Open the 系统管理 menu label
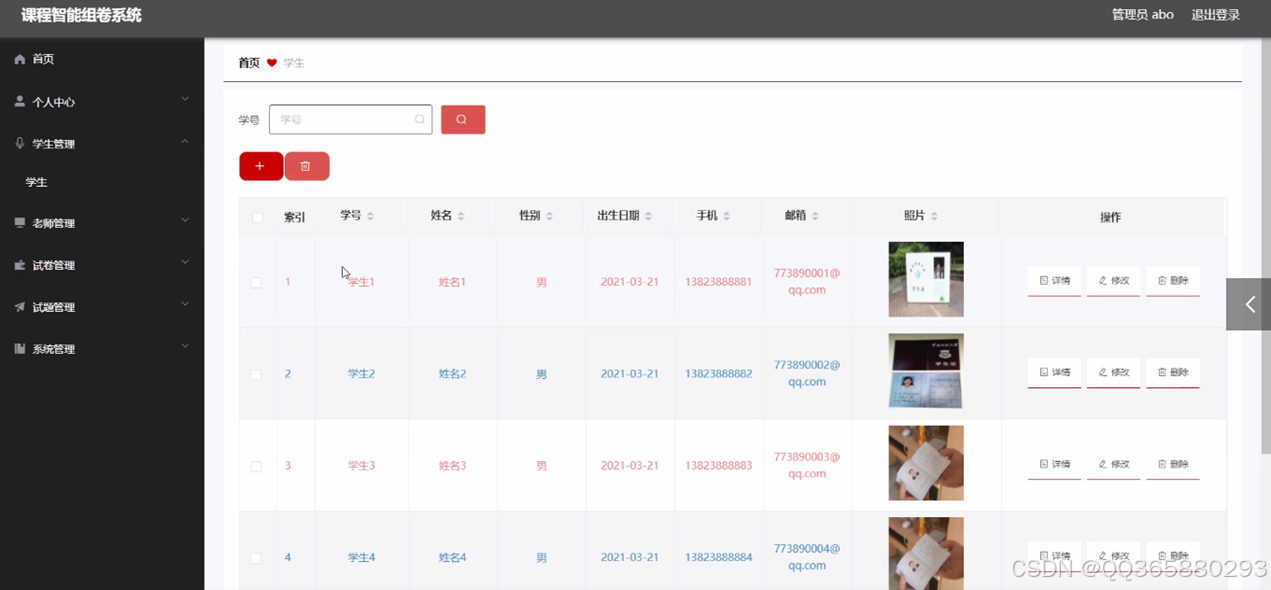Screen dimensions: 1271x590 53,349
